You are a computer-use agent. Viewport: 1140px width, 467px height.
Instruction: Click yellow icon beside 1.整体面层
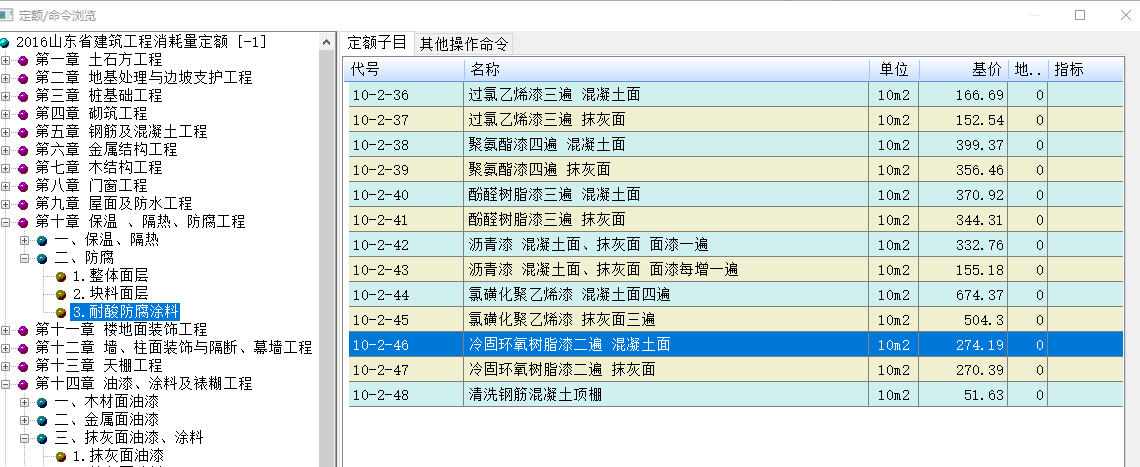click(61, 276)
